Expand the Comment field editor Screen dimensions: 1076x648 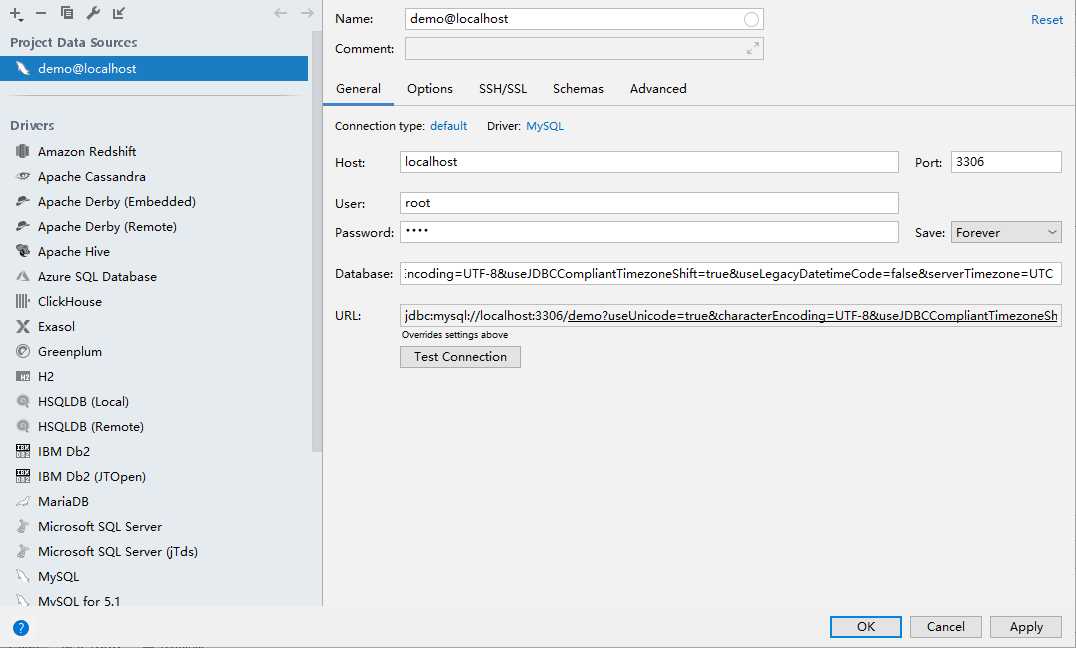point(753,48)
